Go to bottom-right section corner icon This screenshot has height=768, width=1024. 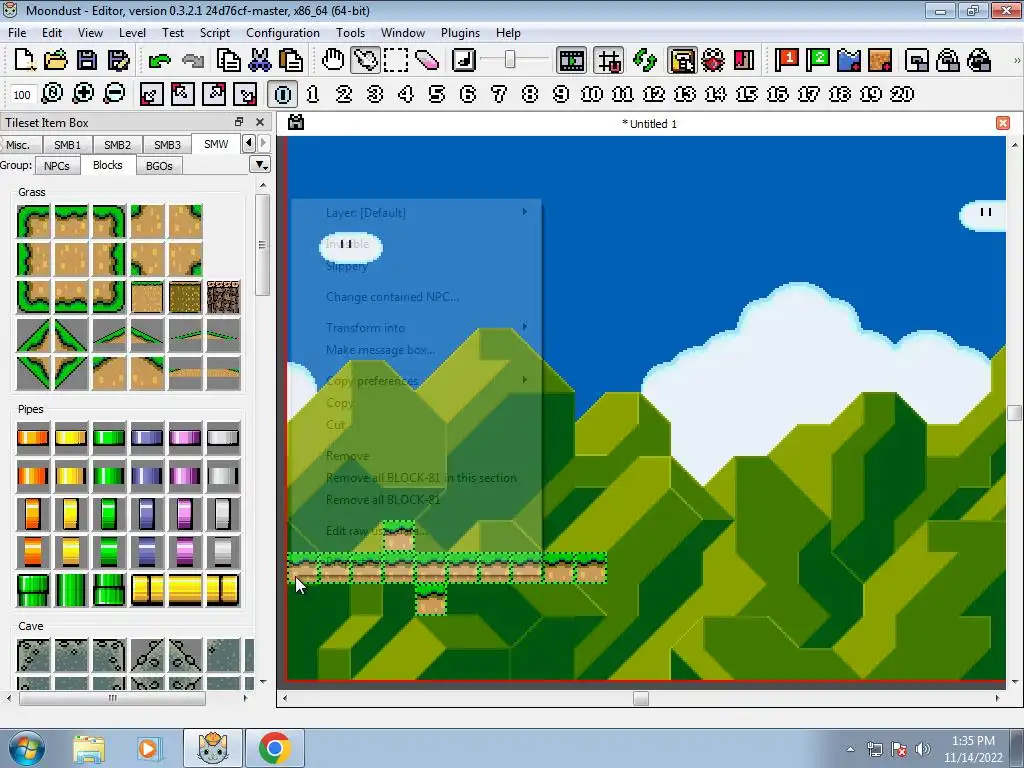point(245,94)
